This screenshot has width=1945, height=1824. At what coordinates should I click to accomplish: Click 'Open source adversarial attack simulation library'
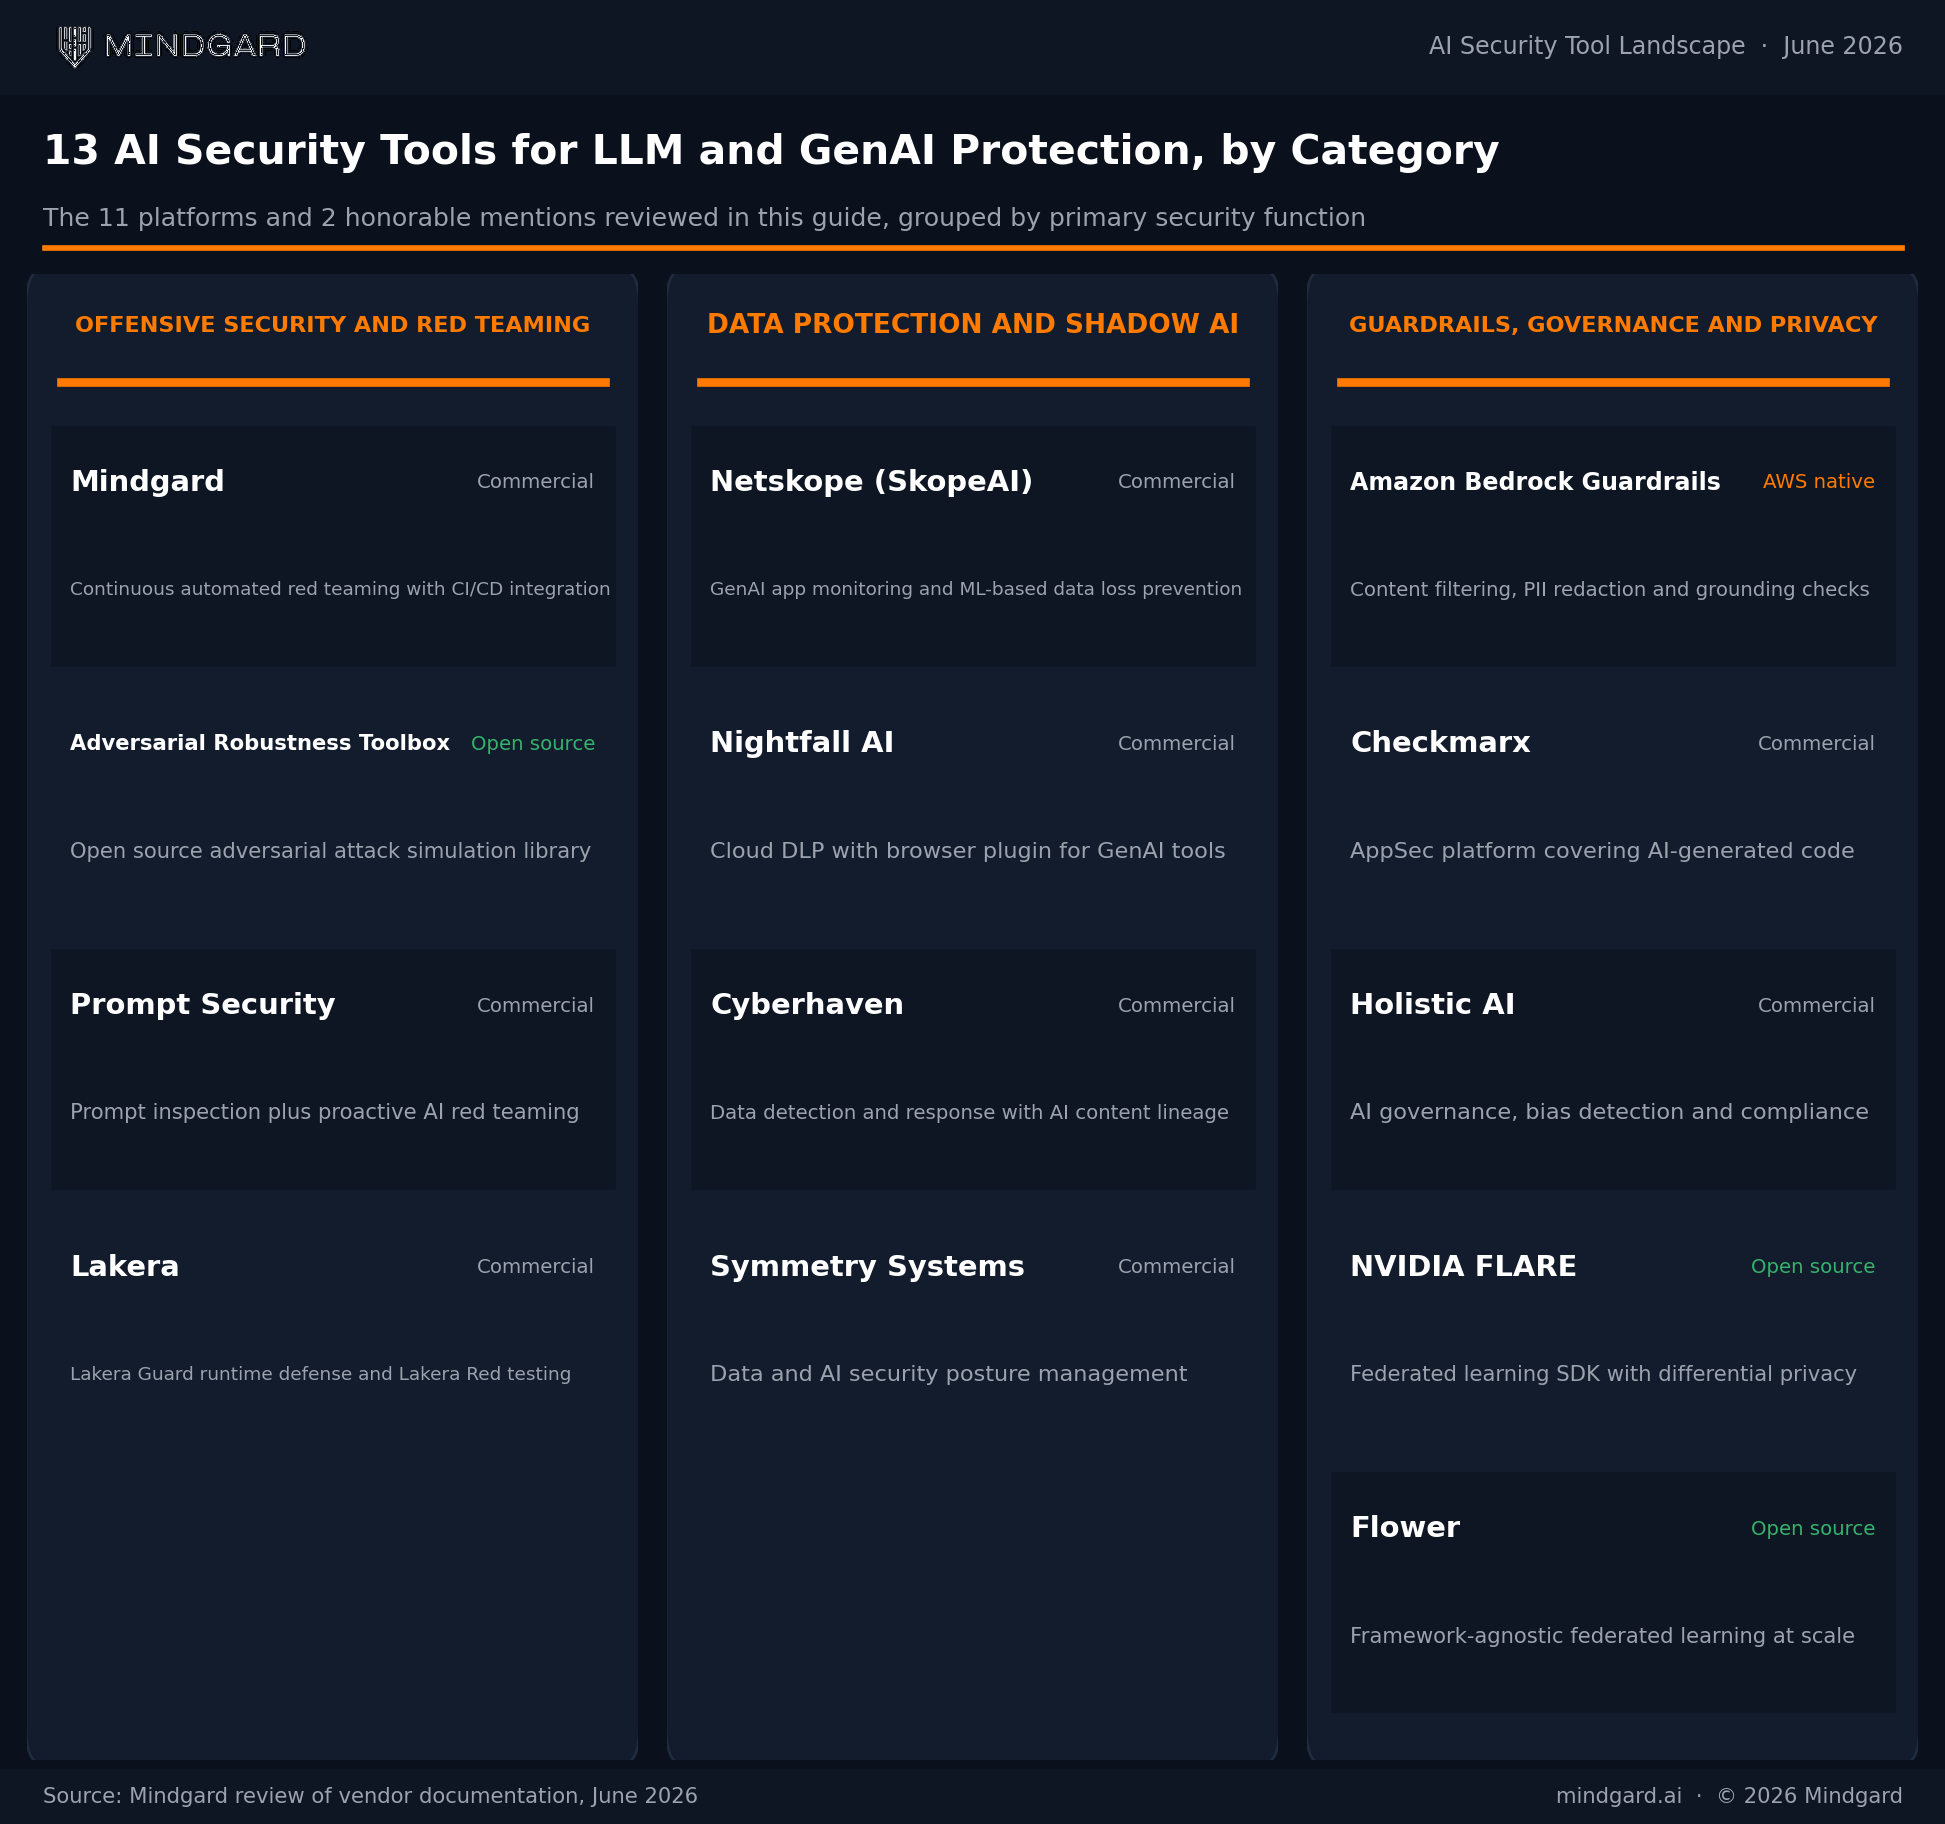coord(330,851)
